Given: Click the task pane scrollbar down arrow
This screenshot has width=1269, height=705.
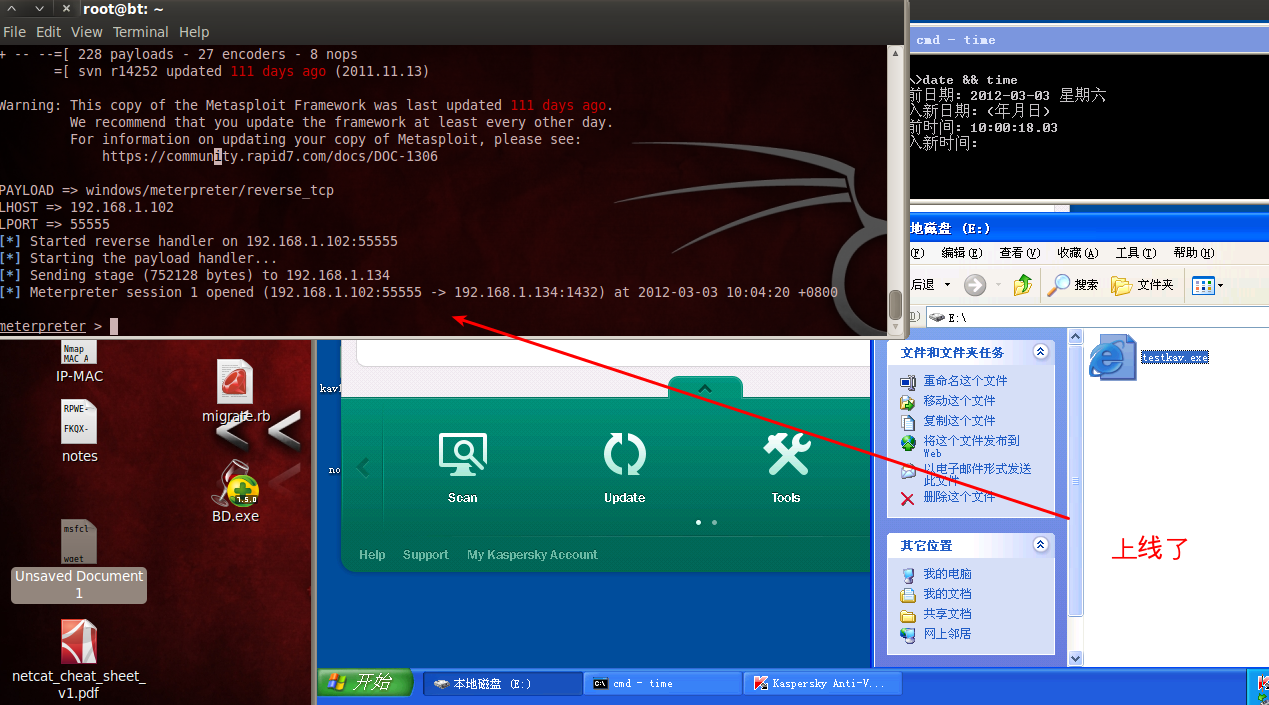Looking at the screenshot, I should [x=1076, y=658].
